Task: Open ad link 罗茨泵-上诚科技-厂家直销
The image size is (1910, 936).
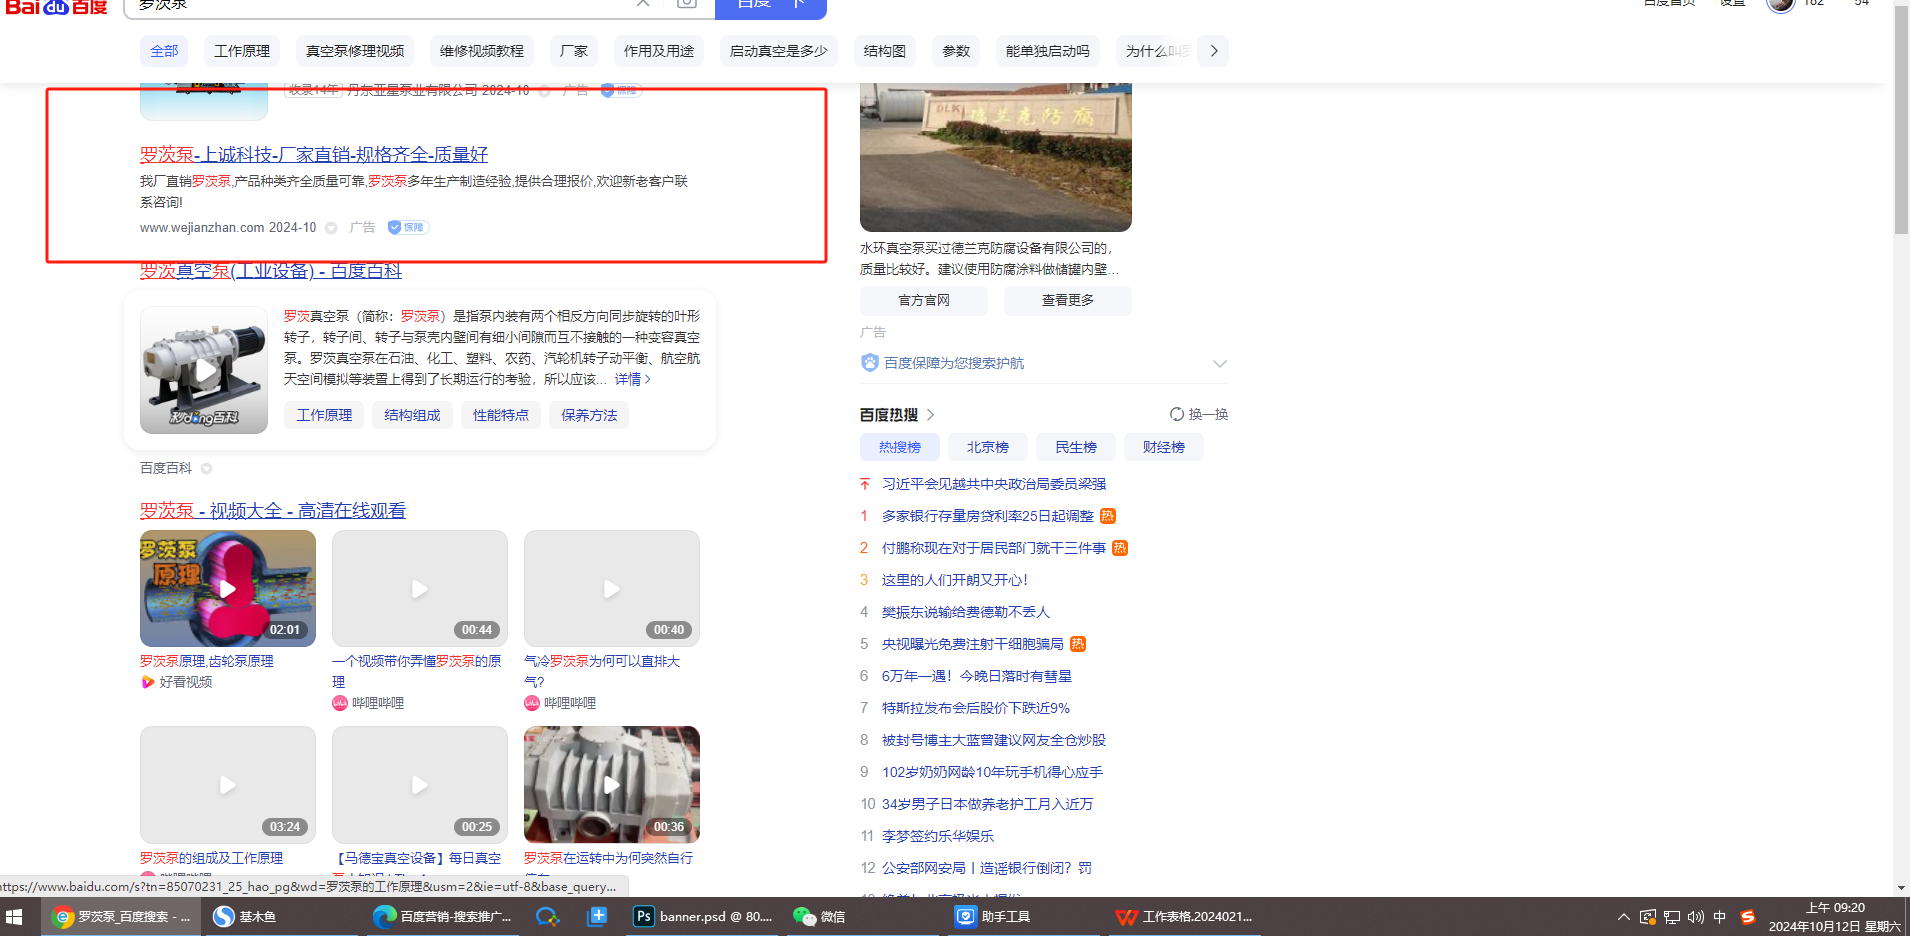Action: [x=314, y=154]
